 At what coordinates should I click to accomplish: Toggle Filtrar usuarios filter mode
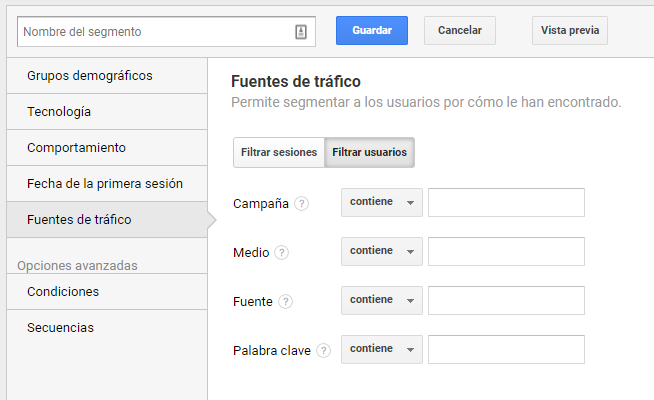tap(370, 152)
